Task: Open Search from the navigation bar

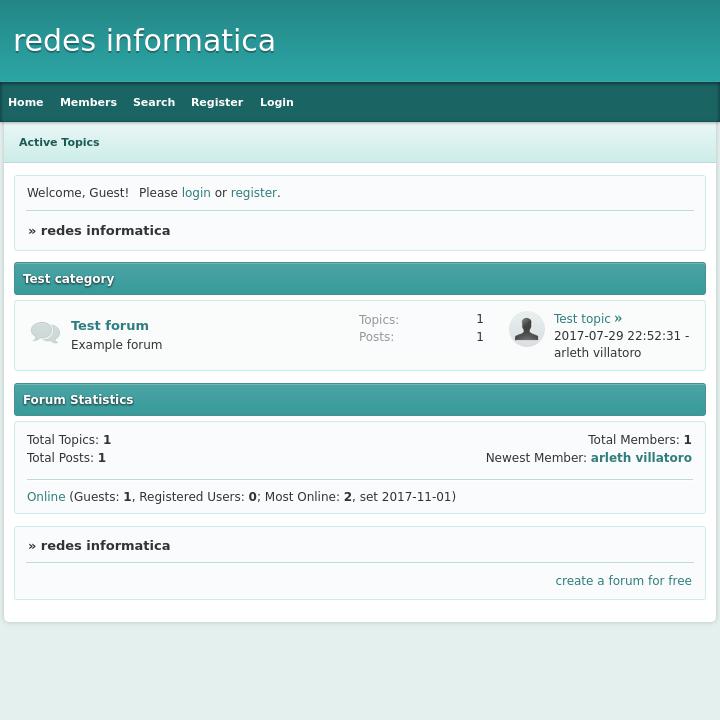Action: click(154, 102)
